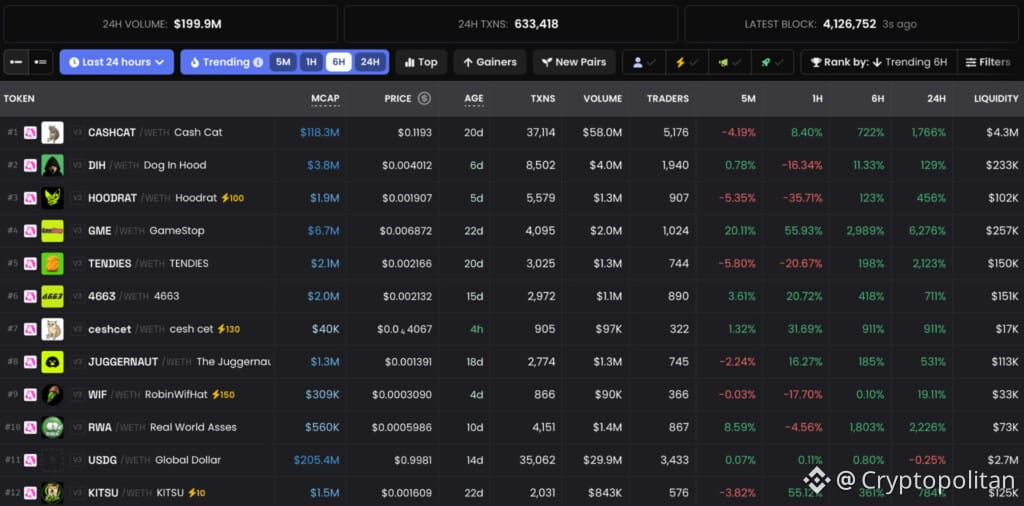Screen dimensions: 1024x506
Task: Toggle the lightning boost filter
Action: coord(687,62)
